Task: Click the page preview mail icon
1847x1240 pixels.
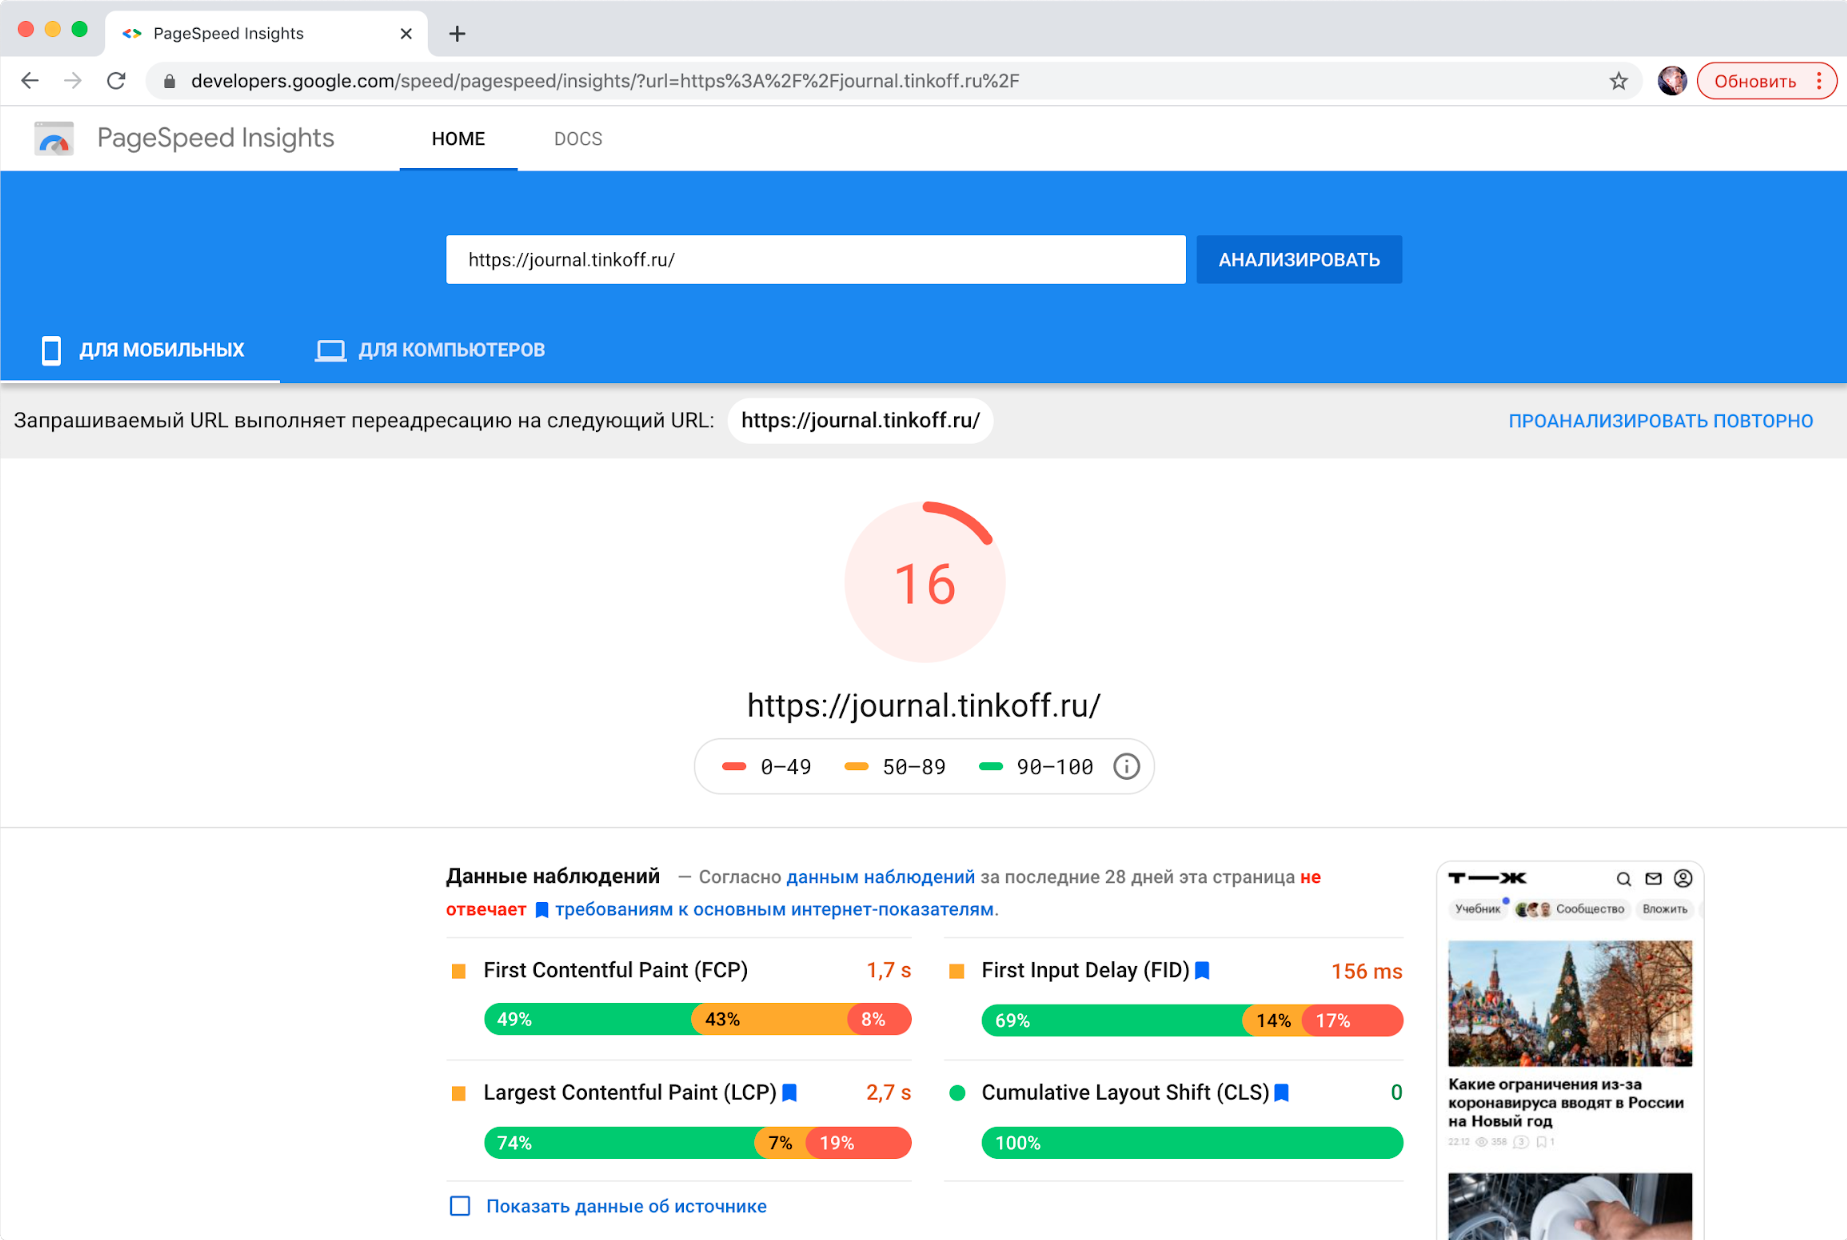Action: pos(1653,878)
